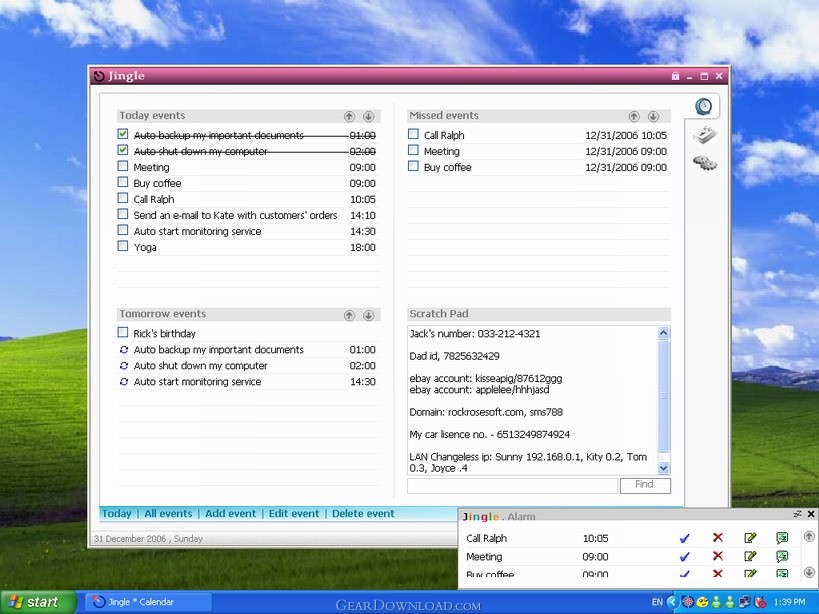Click the up arrow in Jingle Alarm popup
819x614 pixels.
pos(809,536)
